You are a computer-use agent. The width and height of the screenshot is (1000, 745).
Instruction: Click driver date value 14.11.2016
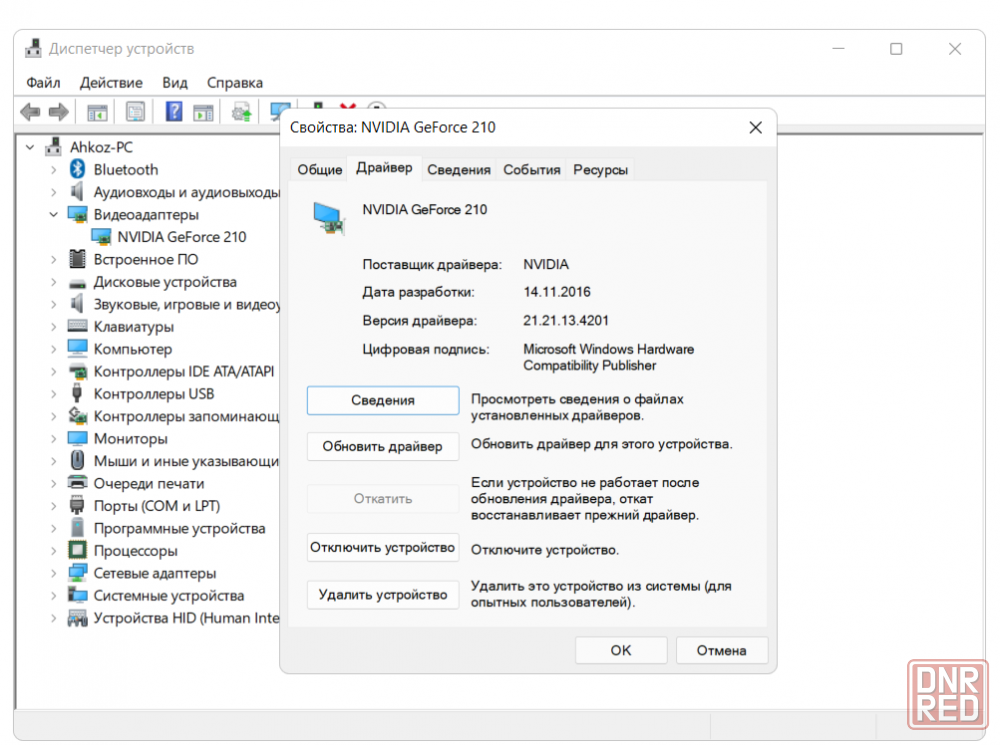[x=557, y=291]
